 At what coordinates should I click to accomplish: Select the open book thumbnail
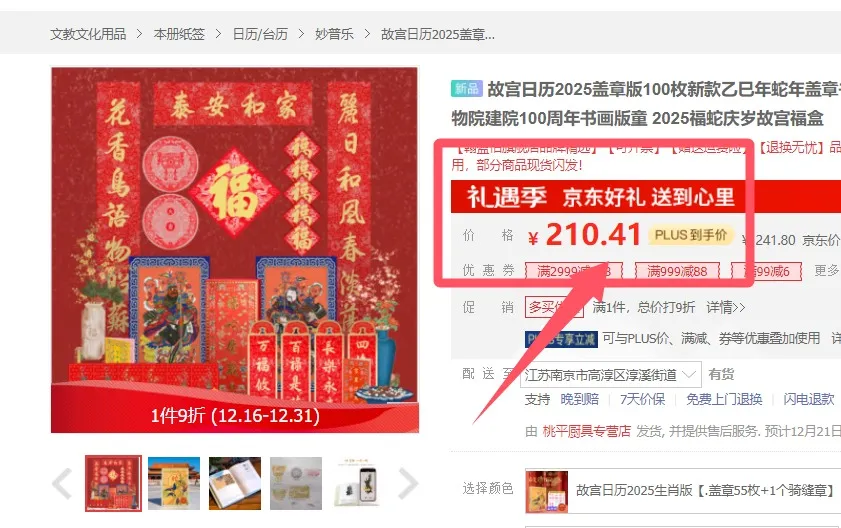(235, 483)
